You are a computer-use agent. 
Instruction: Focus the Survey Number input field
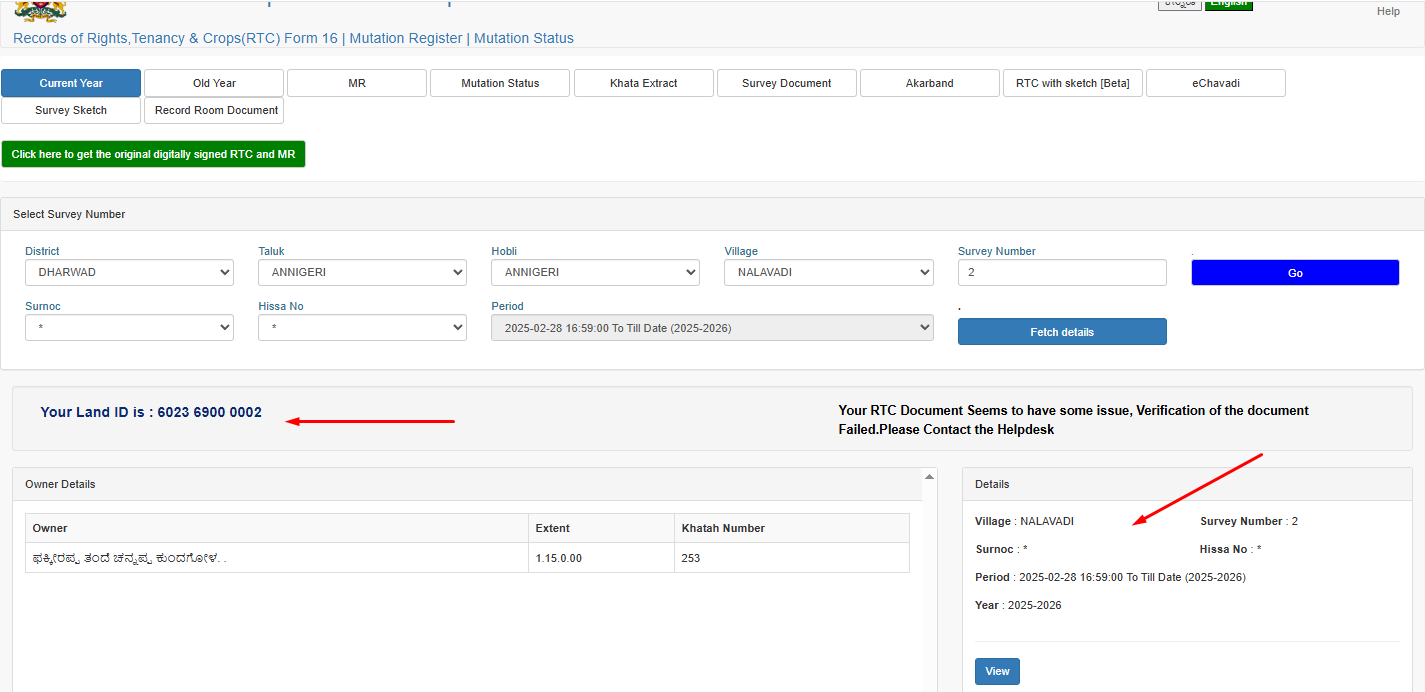[x=1062, y=272]
